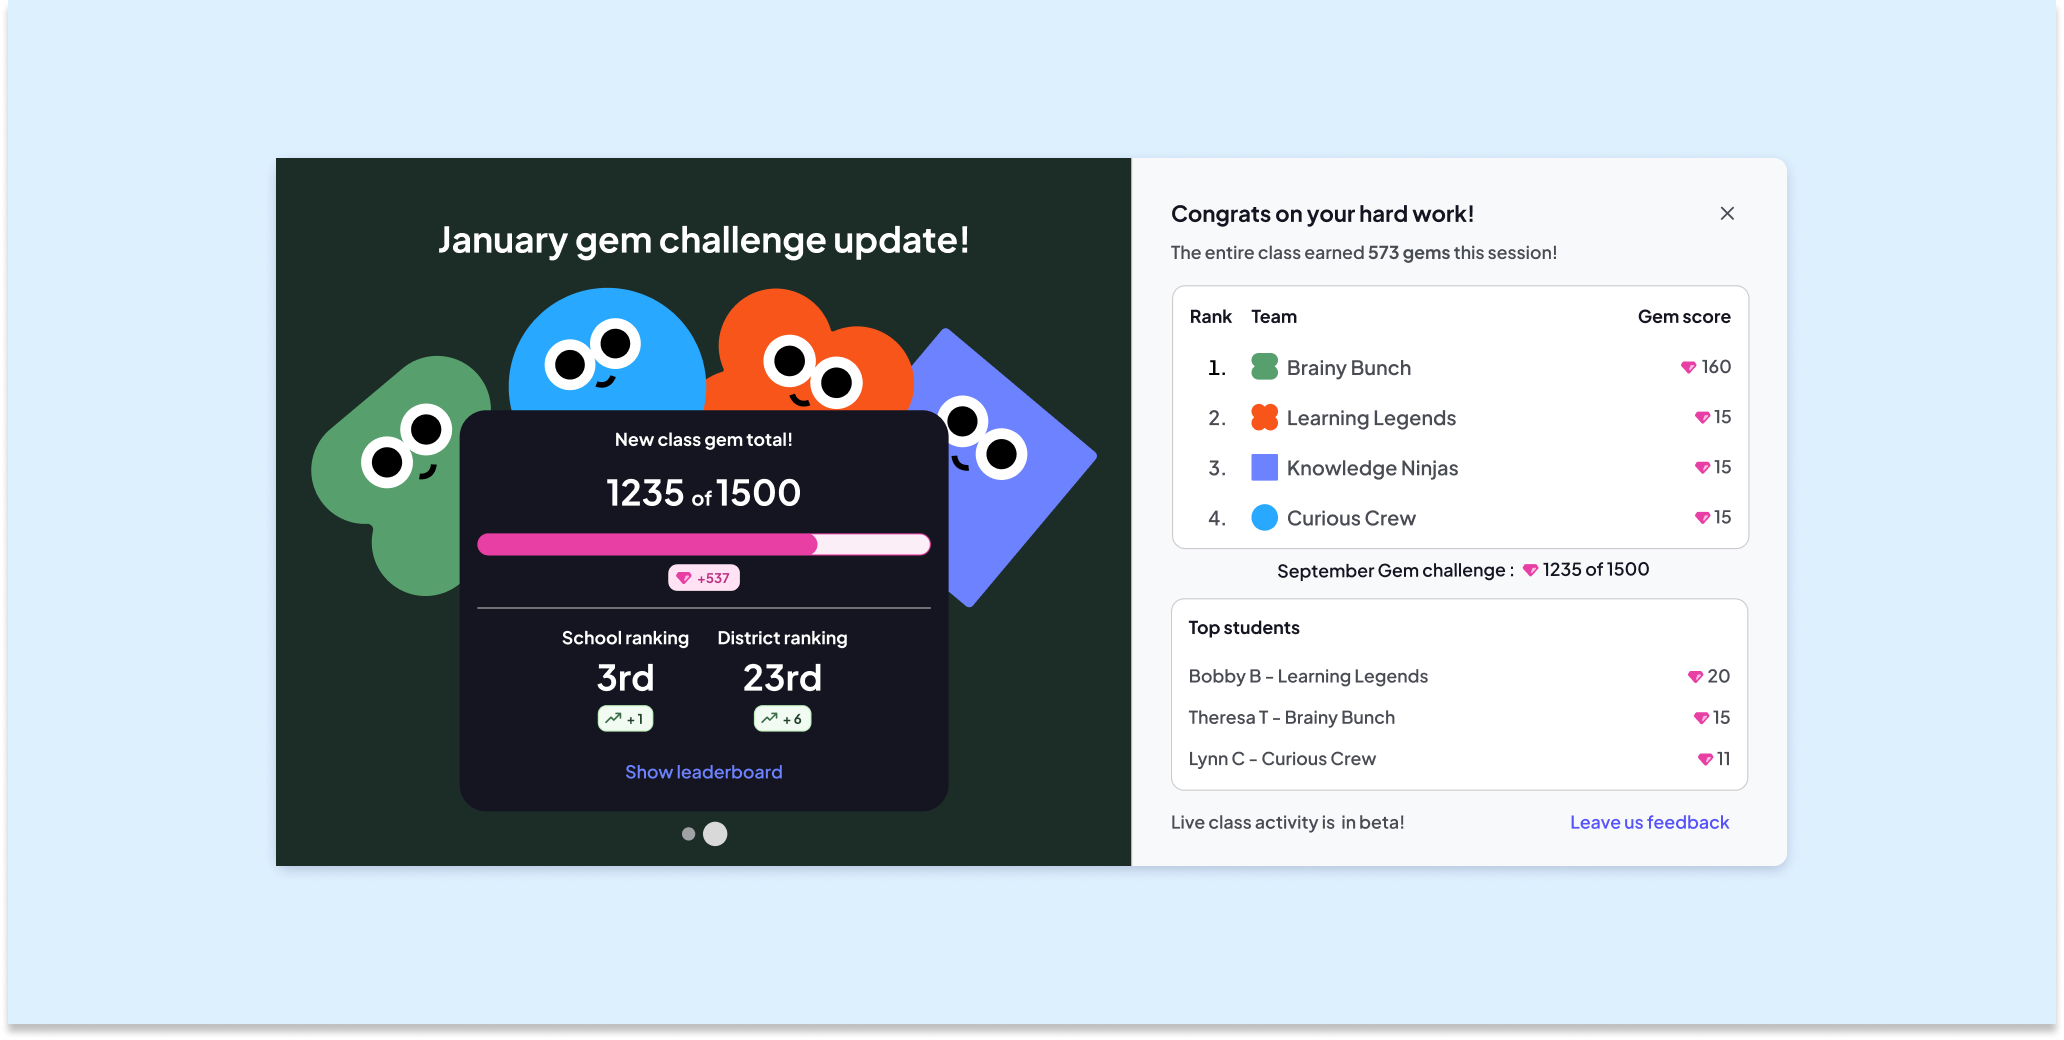Close the congrats panel with X

pos(1727,214)
